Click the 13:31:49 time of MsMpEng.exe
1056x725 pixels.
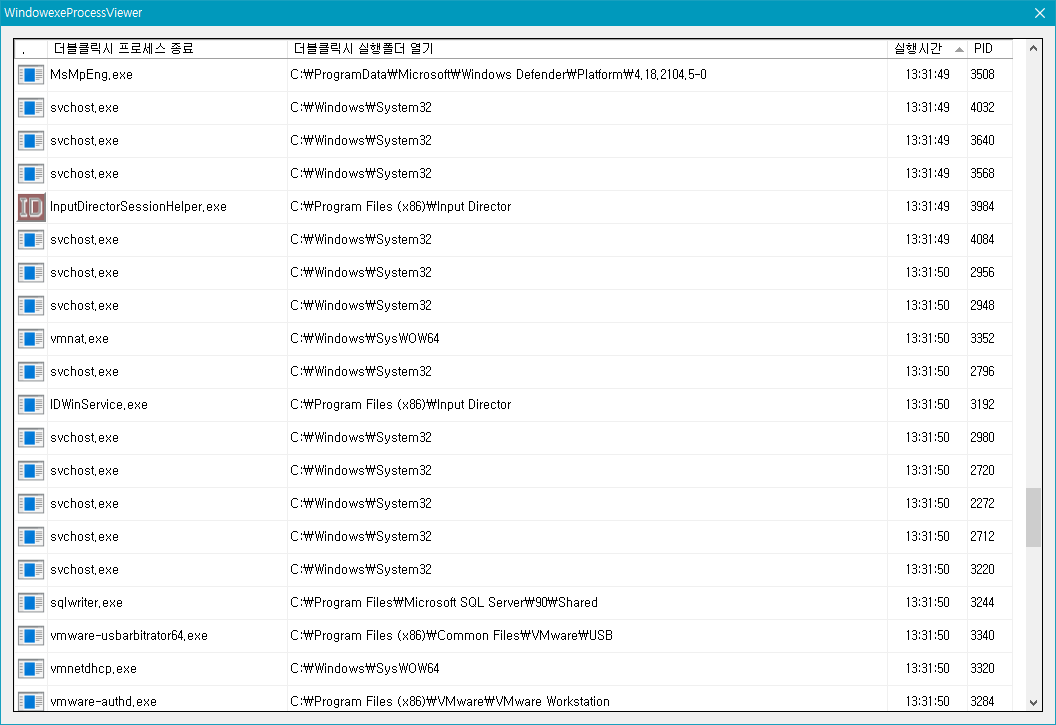click(x=927, y=75)
